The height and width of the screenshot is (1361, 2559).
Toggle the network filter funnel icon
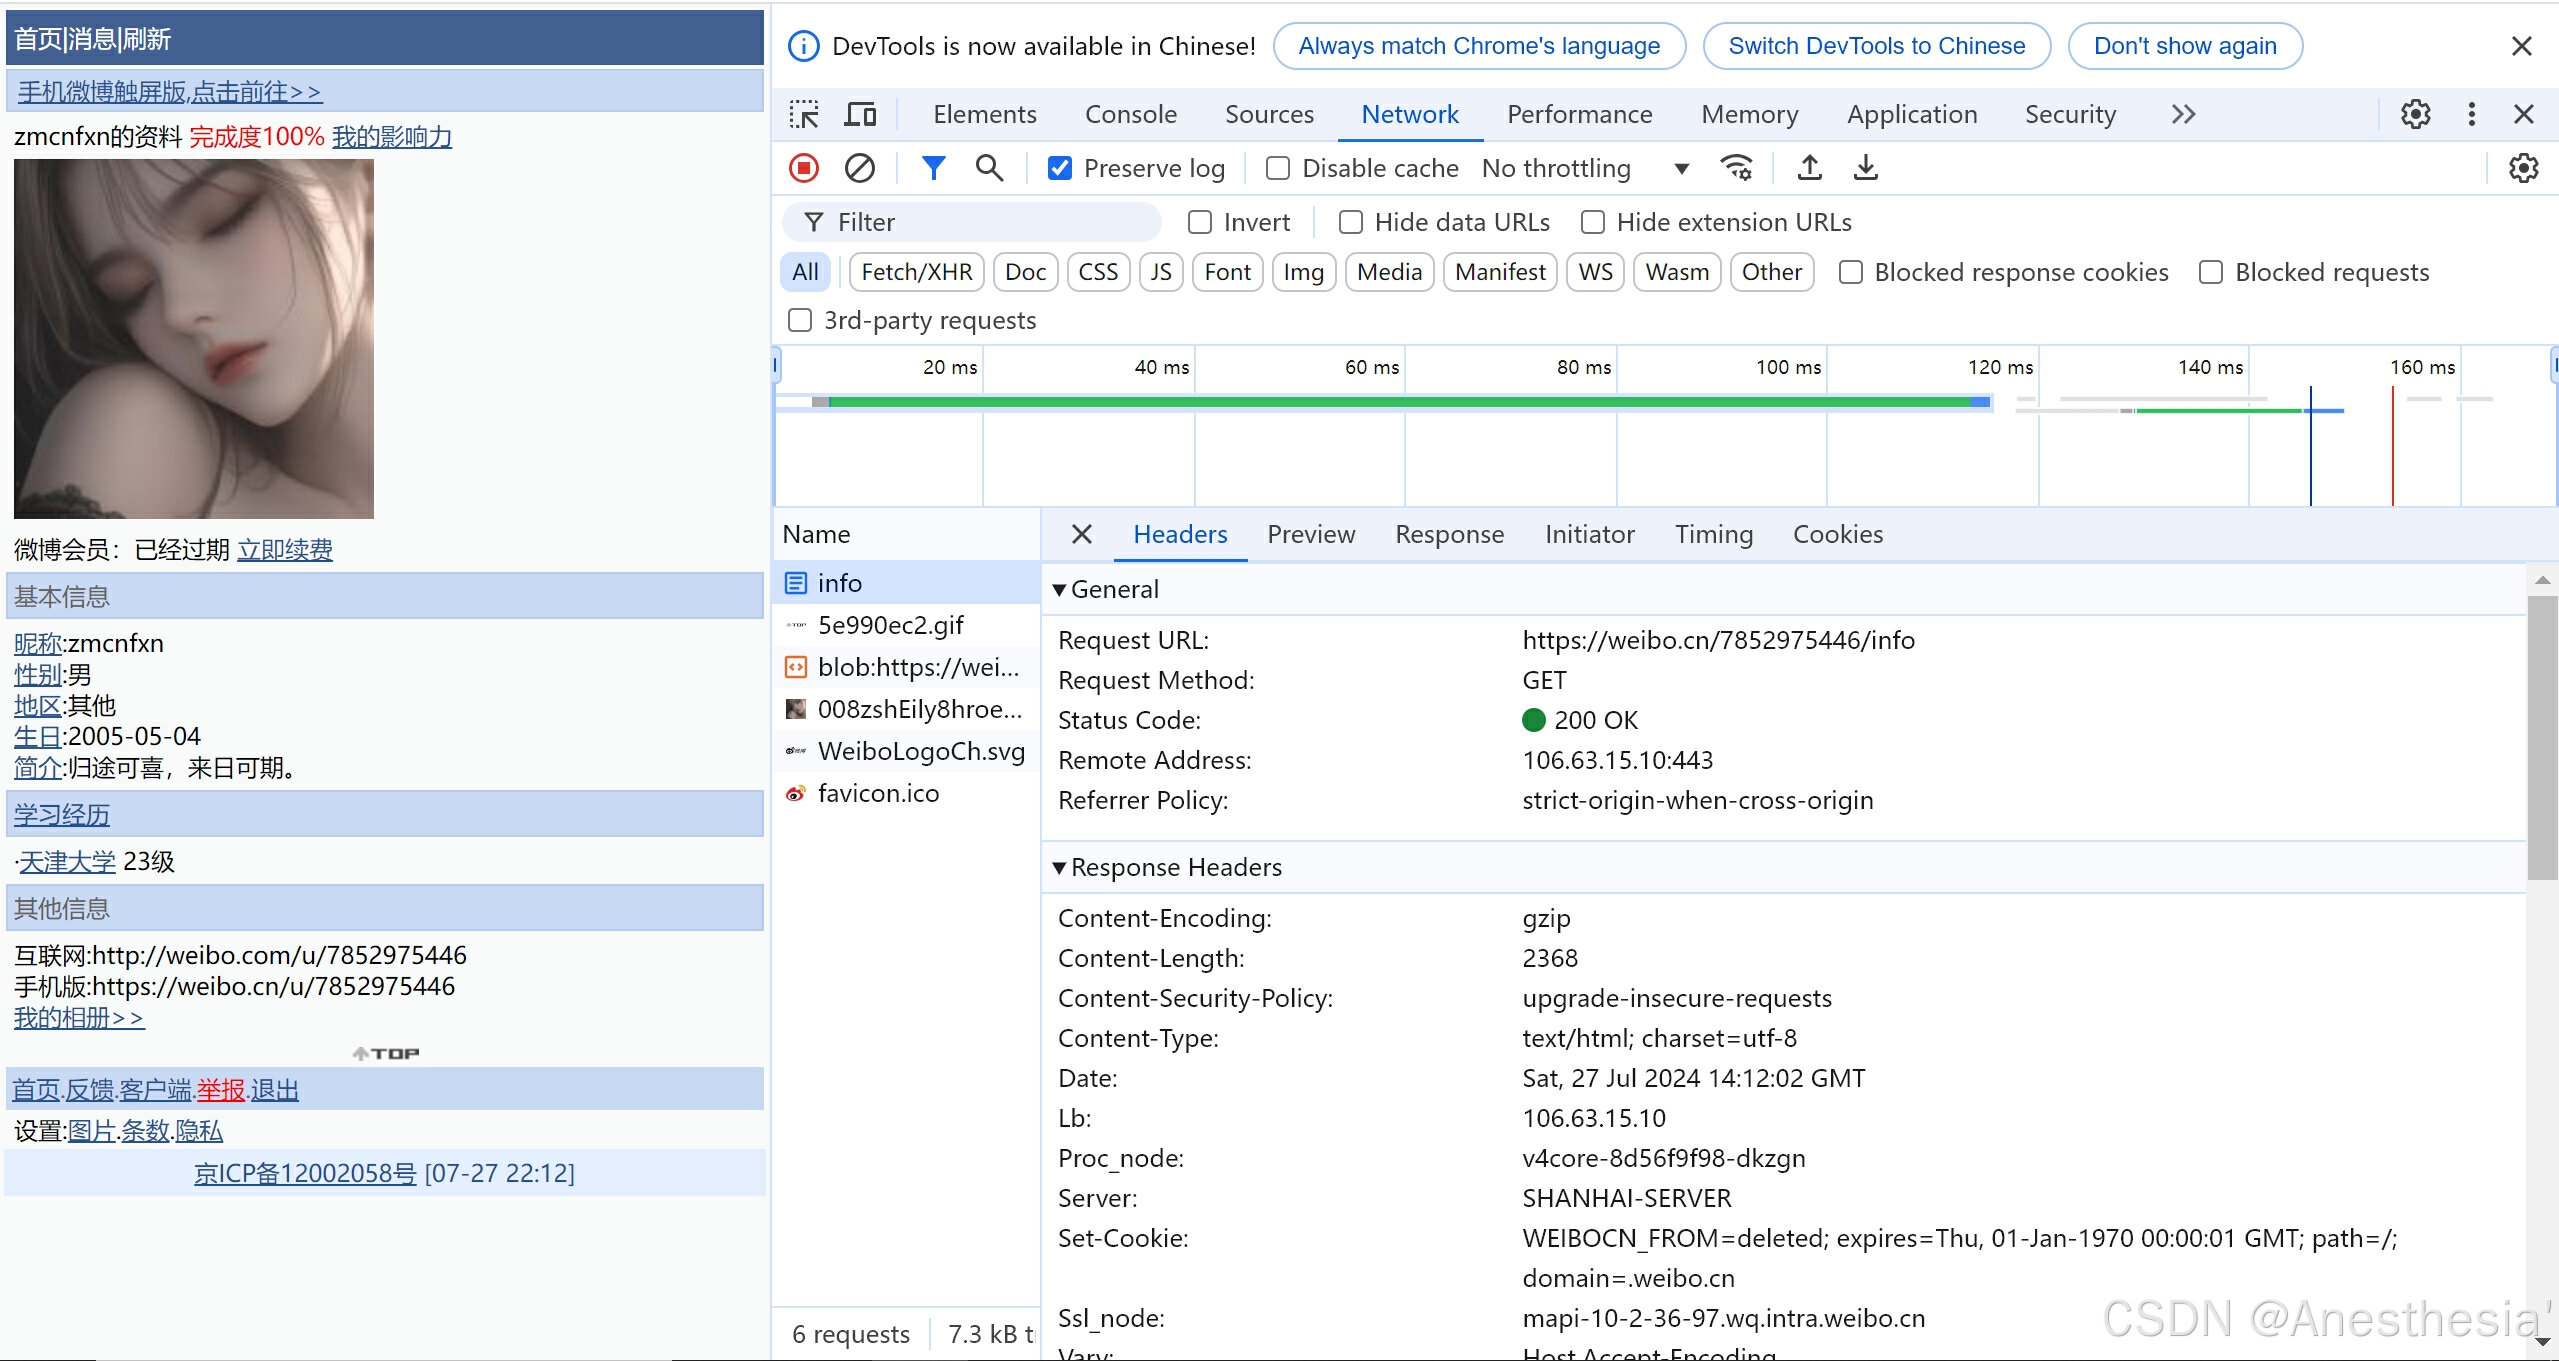933,168
